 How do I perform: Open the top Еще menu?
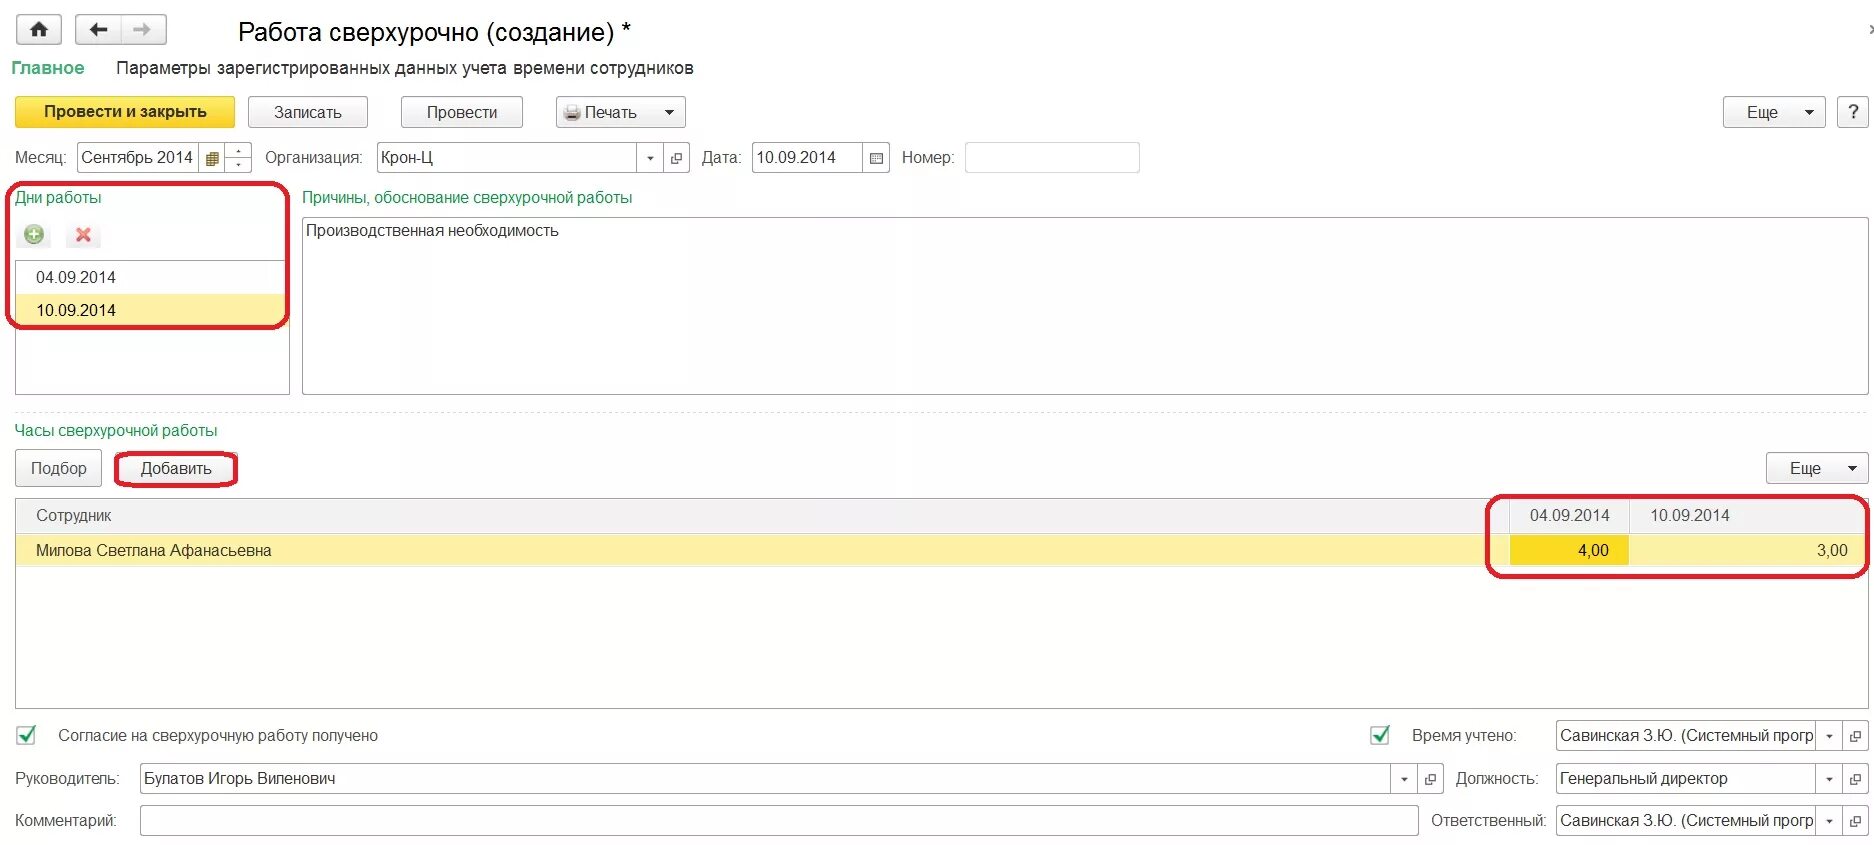click(1773, 112)
